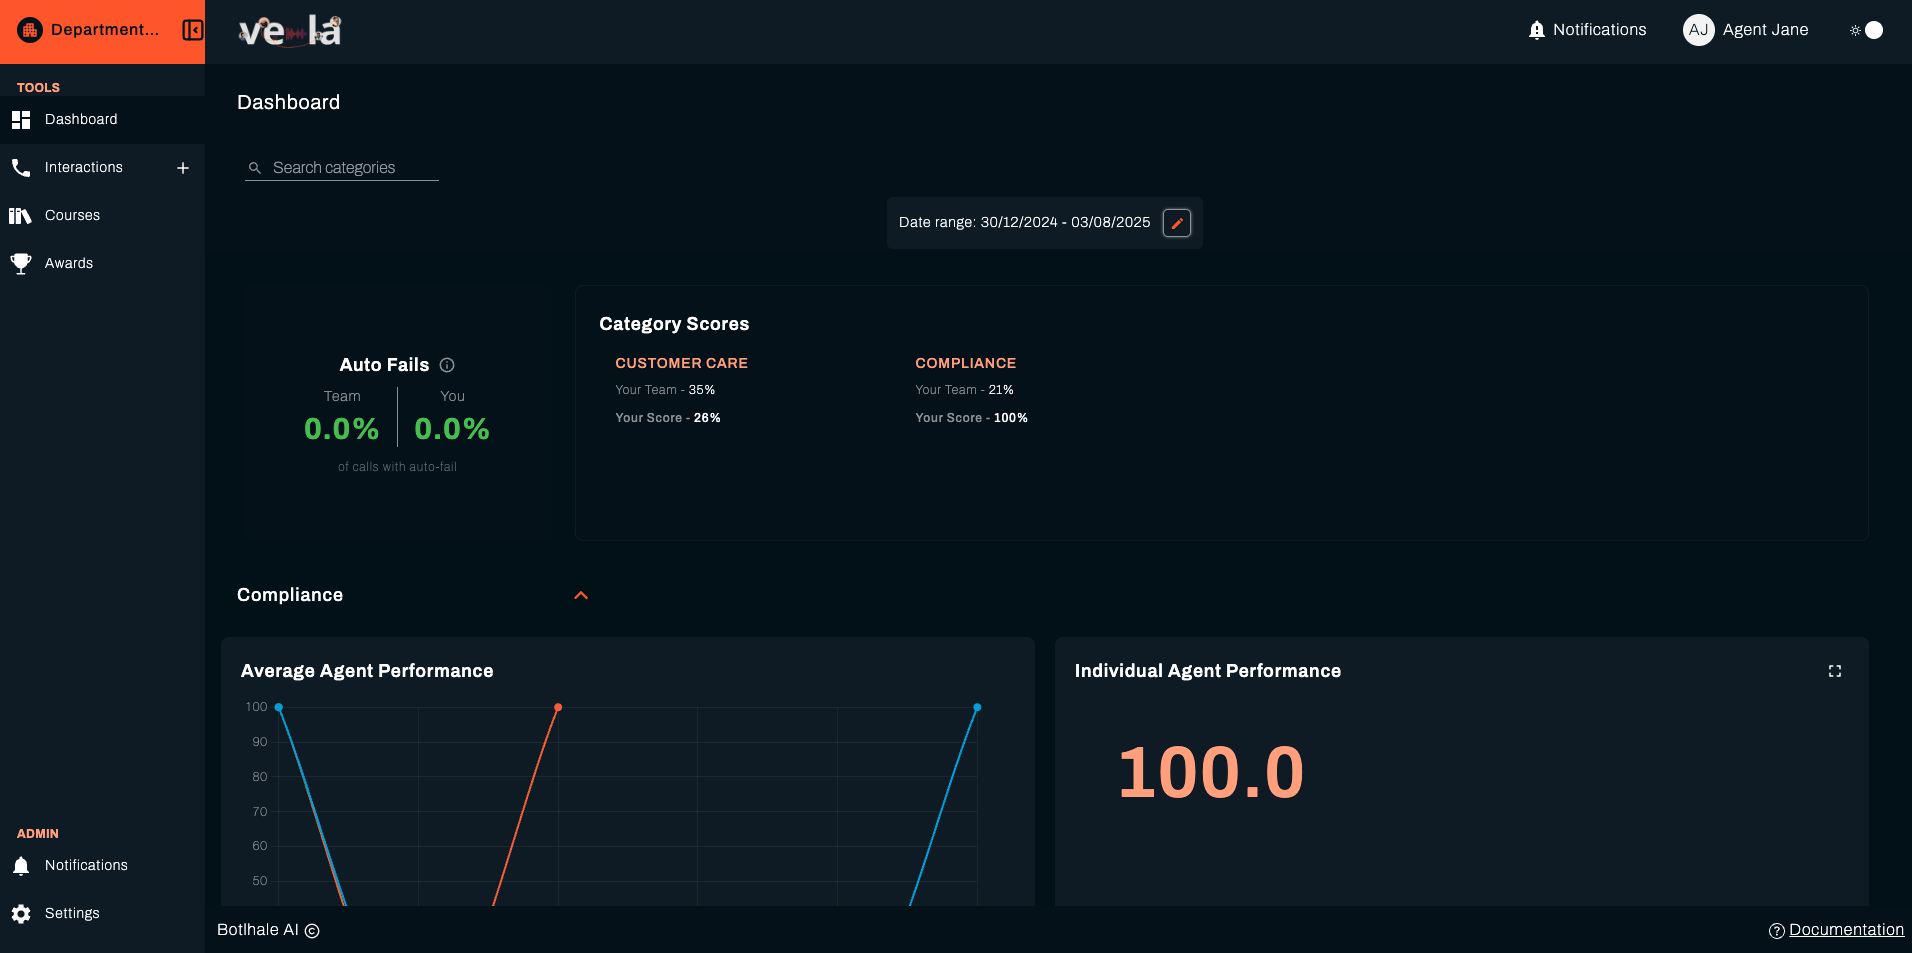Open the Courses icon in the sidebar

pos(21,215)
